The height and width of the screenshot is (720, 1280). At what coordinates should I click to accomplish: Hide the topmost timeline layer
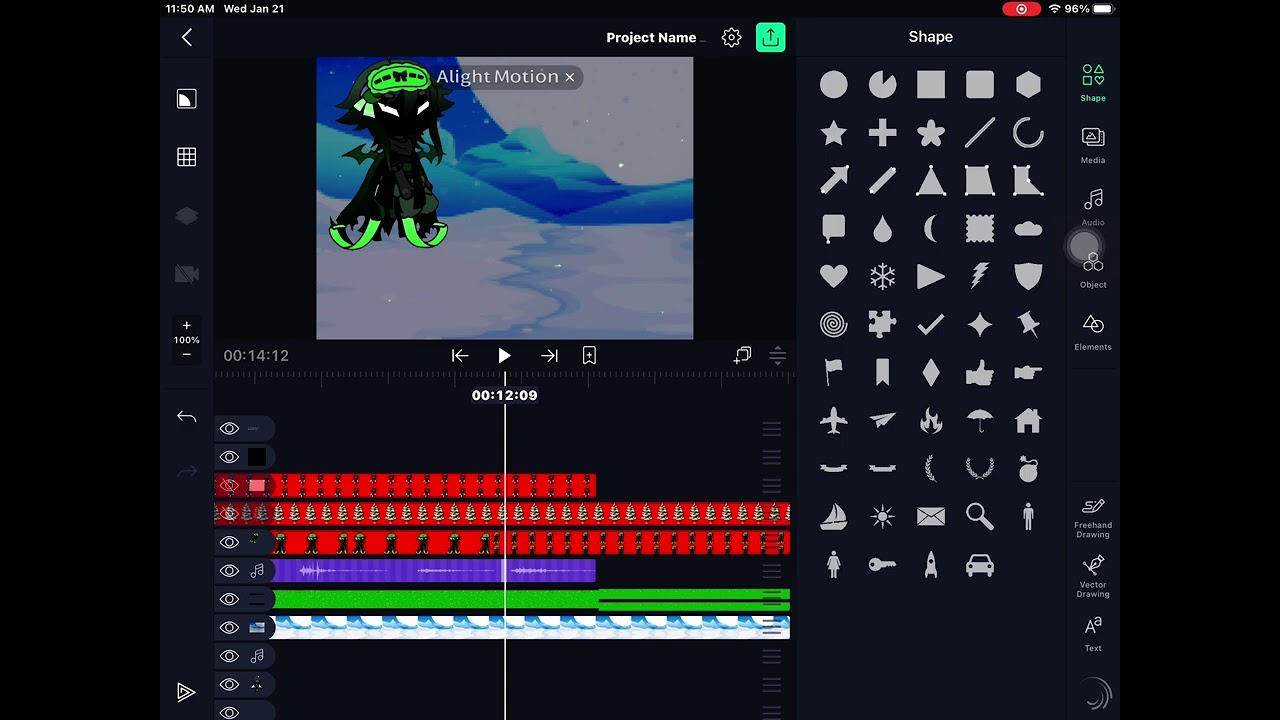pos(229,429)
